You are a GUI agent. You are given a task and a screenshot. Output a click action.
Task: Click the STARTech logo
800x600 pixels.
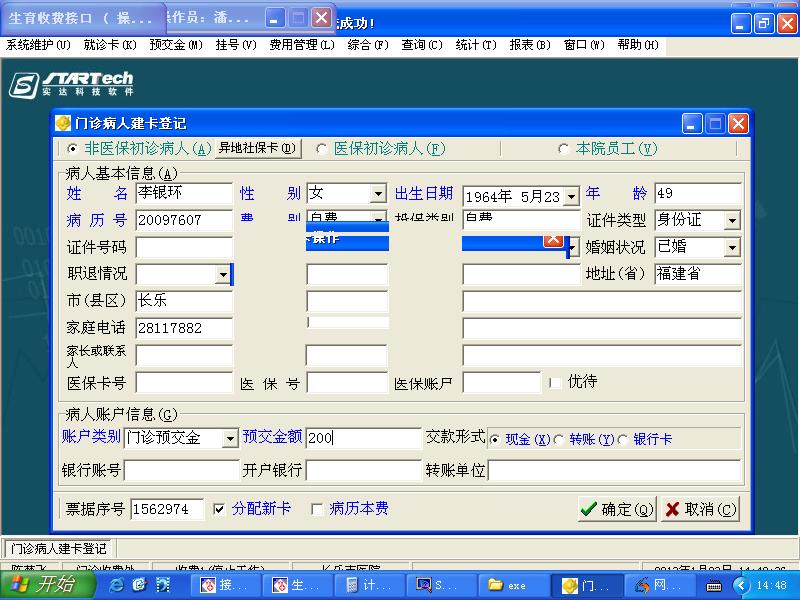click(71, 84)
